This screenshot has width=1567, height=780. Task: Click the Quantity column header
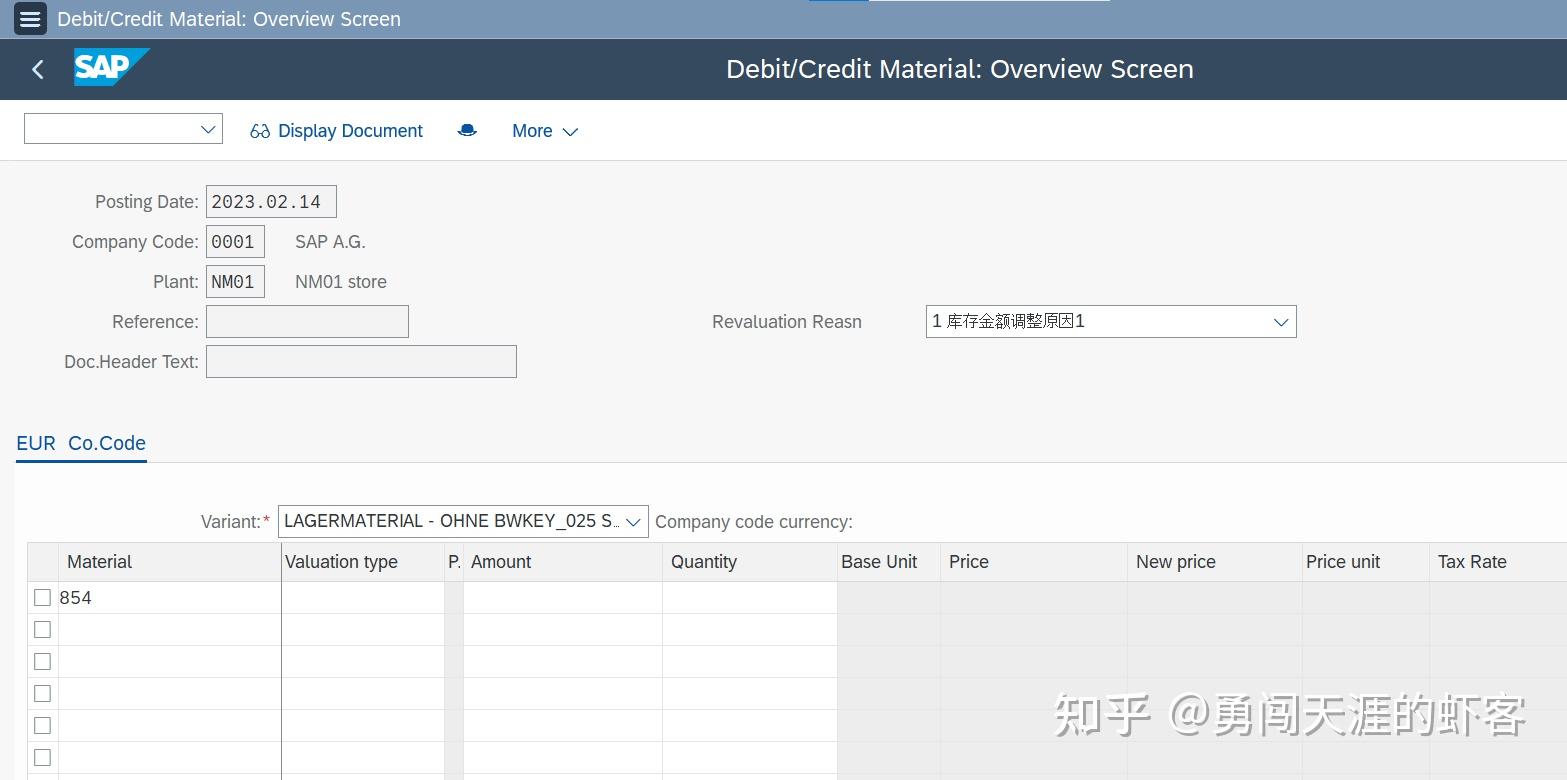click(x=749, y=562)
